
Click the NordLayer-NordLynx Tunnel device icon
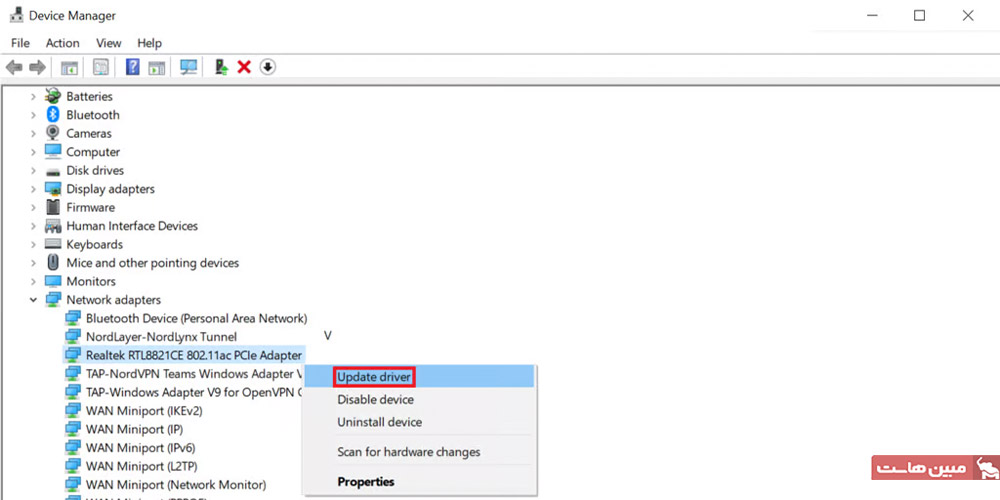tap(73, 336)
